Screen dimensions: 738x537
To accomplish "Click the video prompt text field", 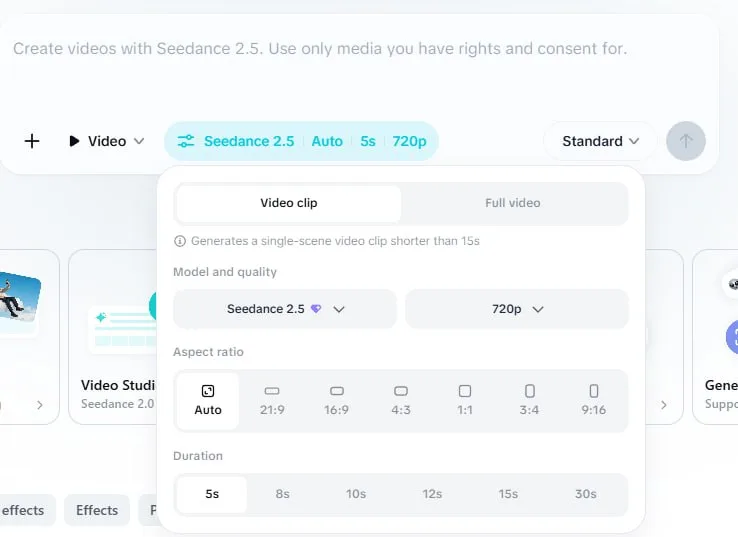I will coord(358,66).
